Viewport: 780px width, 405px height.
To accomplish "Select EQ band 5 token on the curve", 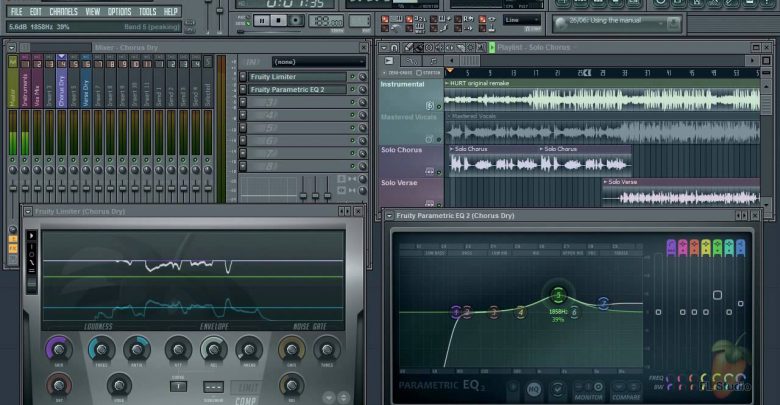I will pos(558,295).
